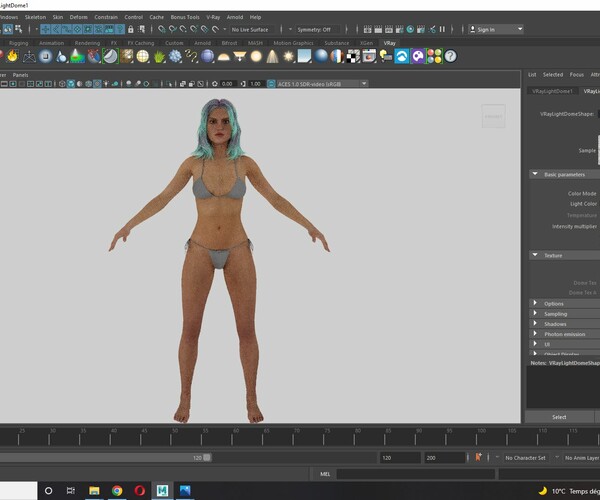This screenshot has width=600, height=500.
Task: Open Google Chrome from the taskbar
Action: [x=117, y=490]
